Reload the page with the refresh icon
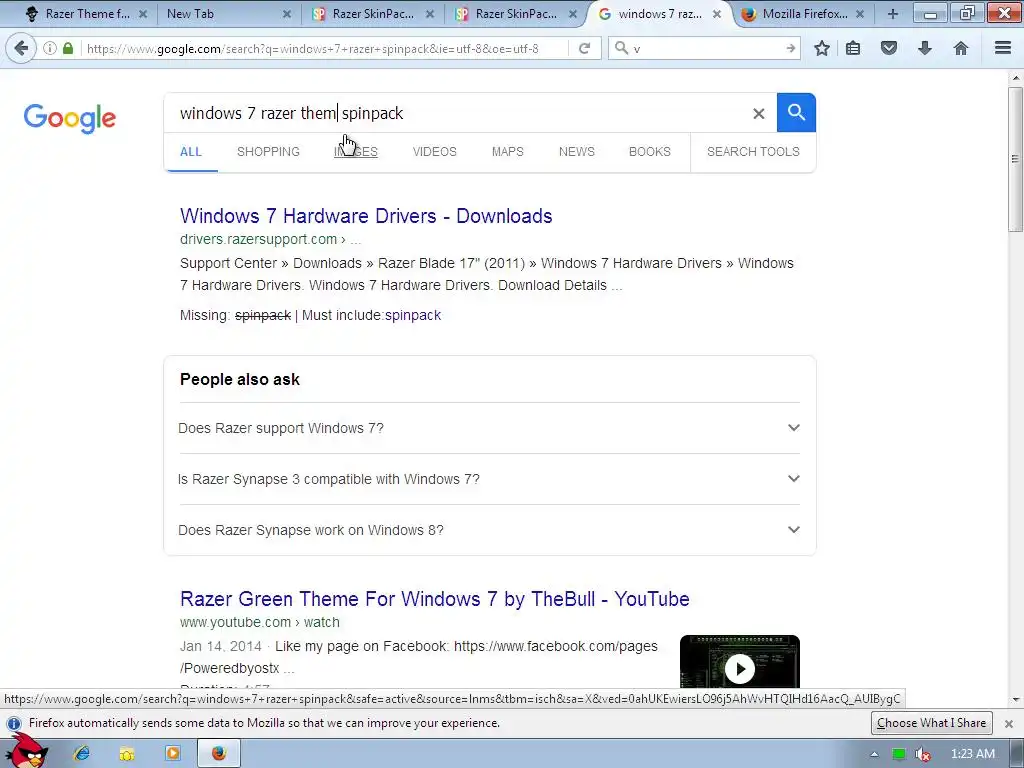1024x768 pixels. 584,48
